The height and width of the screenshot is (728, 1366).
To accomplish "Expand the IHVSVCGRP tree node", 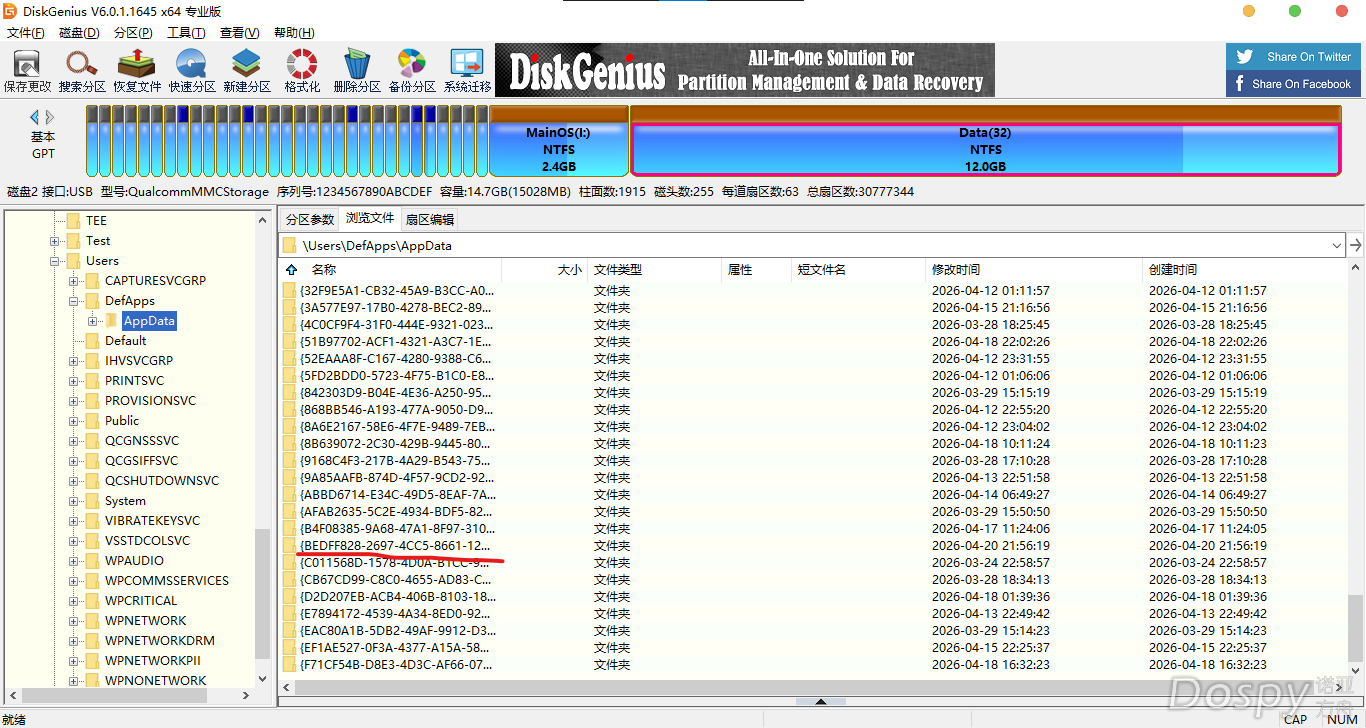I will [74, 361].
